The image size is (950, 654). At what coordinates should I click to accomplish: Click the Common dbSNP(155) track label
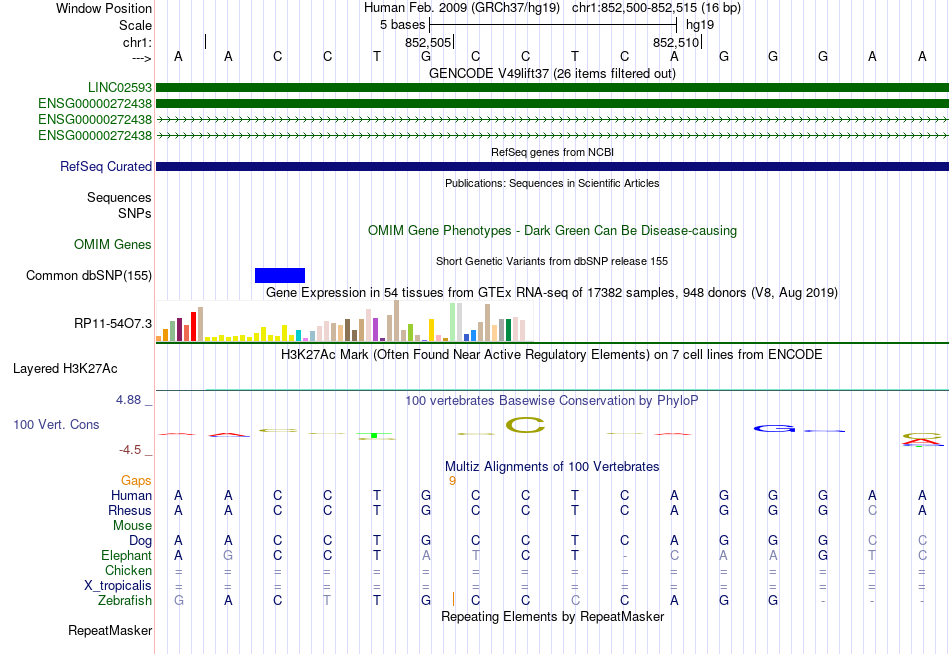89,276
